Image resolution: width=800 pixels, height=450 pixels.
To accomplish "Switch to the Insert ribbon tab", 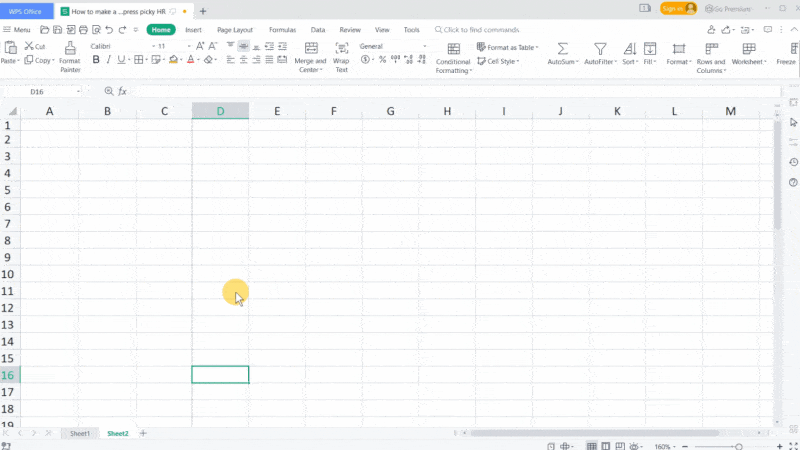I will (x=193, y=30).
